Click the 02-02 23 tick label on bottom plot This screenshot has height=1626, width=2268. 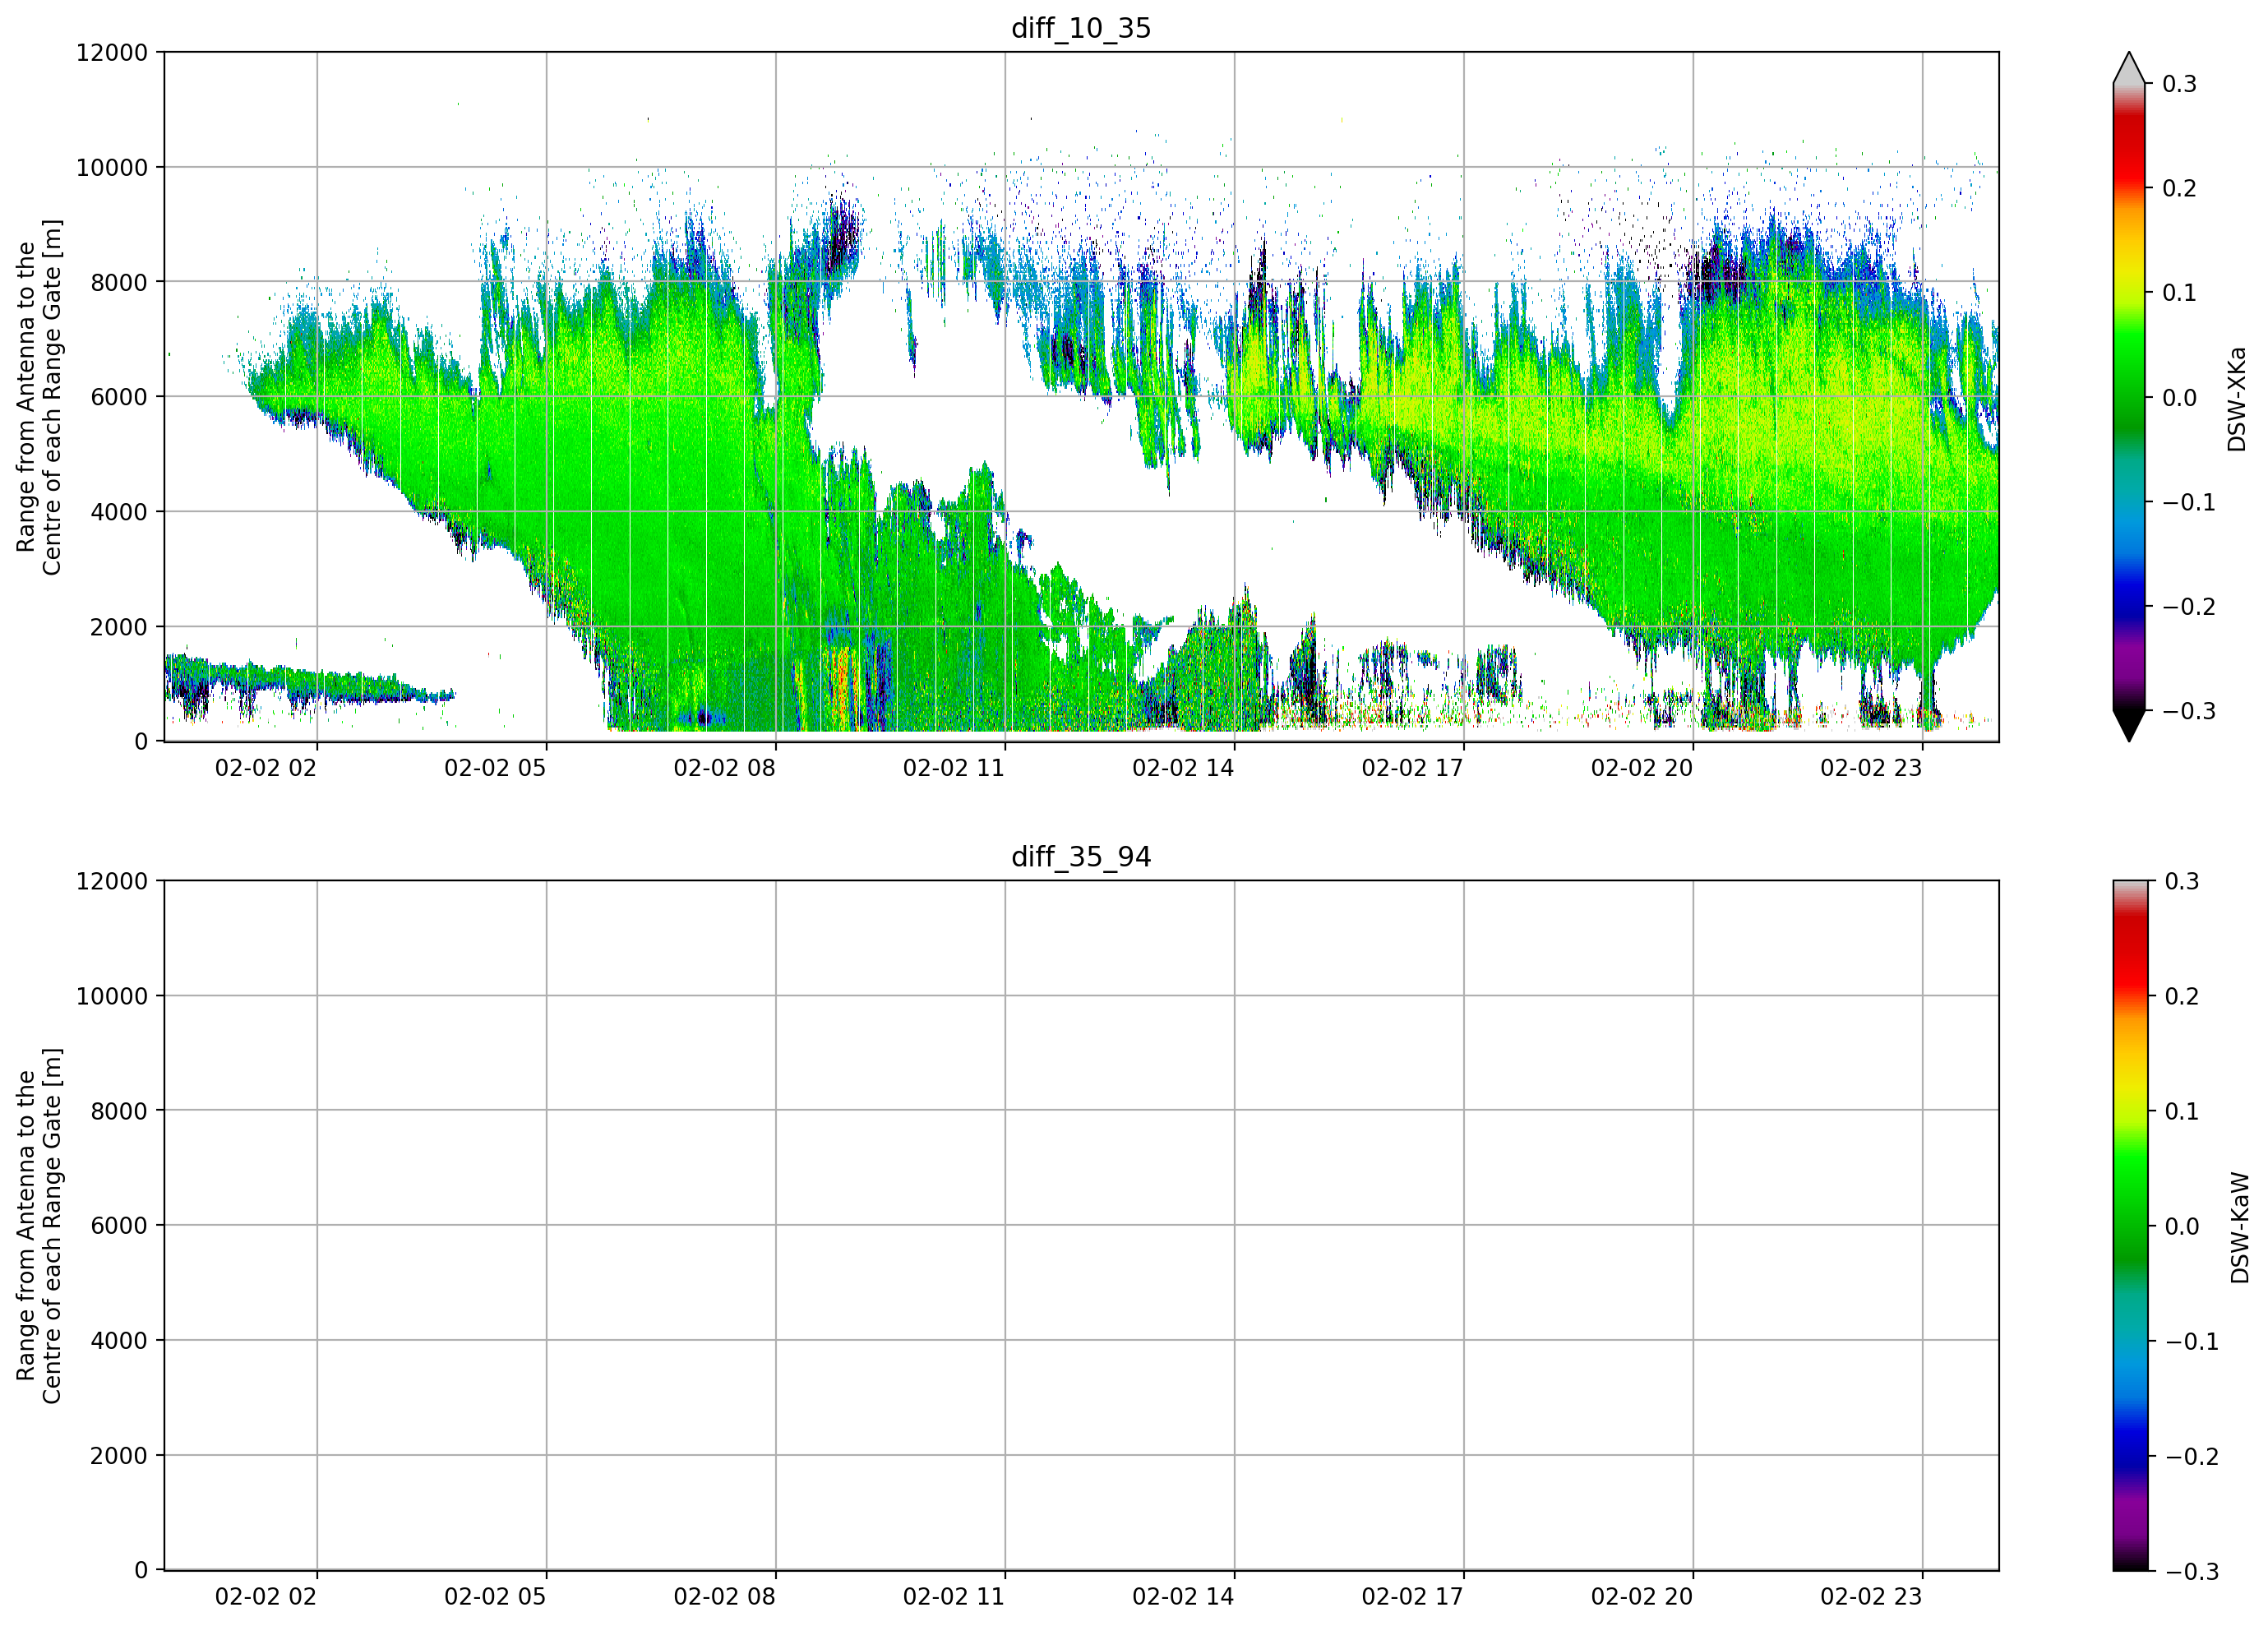pyautogui.click(x=1871, y=1596)
